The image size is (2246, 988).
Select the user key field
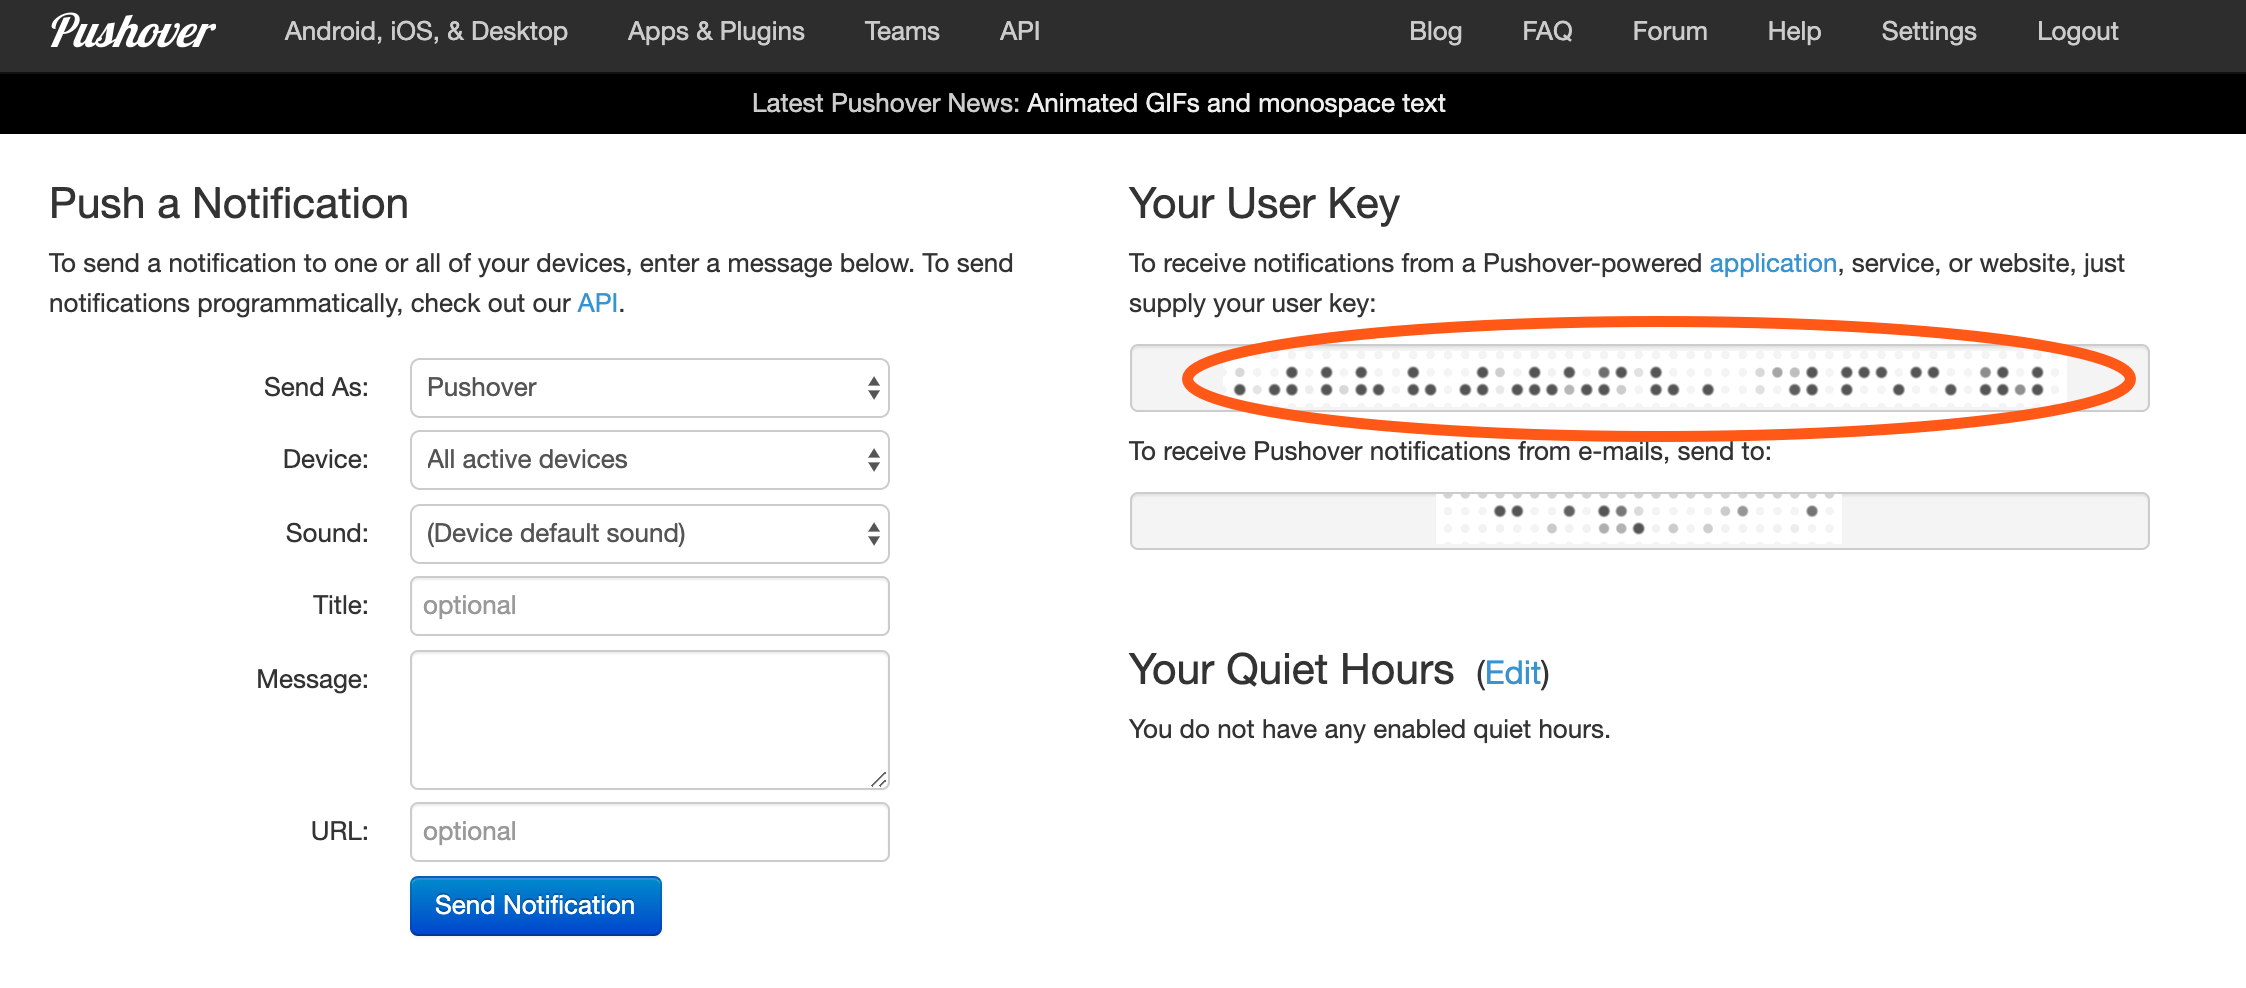[x=1639, y=378]
